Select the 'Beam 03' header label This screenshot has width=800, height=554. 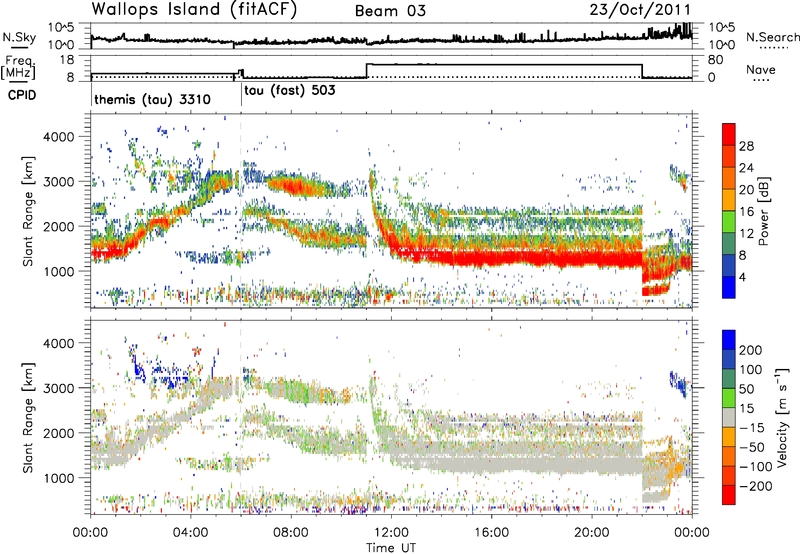390,11
